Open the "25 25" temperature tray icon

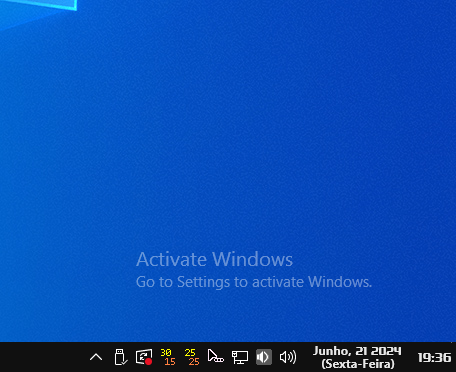(192, 357)
